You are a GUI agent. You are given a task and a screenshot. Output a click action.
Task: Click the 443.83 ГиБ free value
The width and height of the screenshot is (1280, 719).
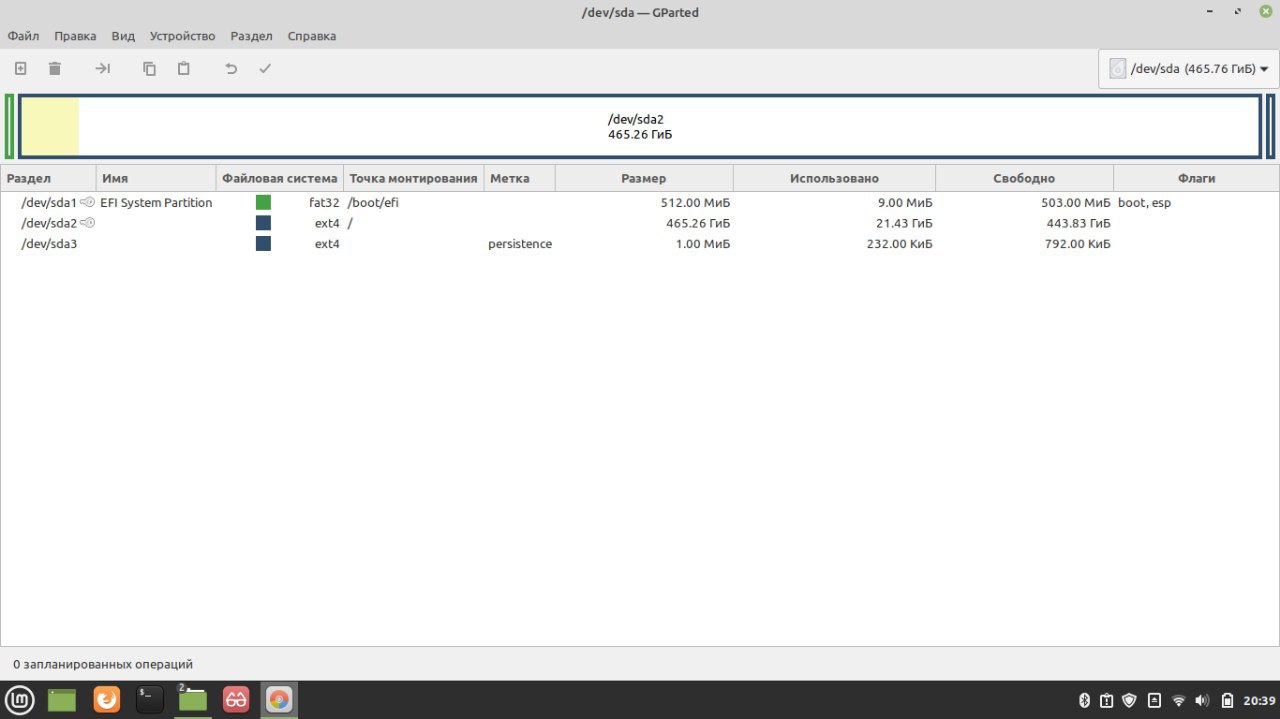(x=1079, y=223)
